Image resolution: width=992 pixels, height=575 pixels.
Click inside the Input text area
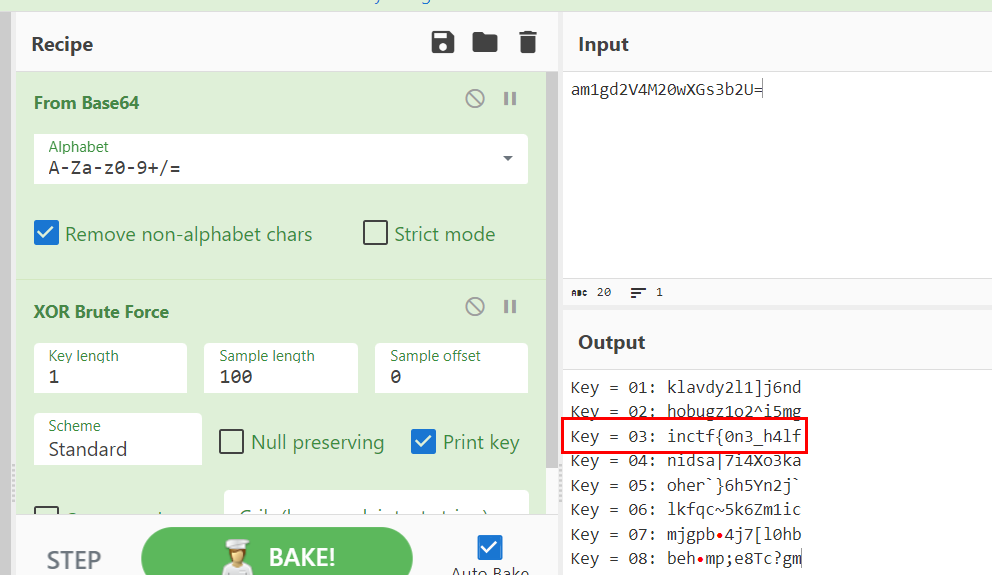coord(777,175)
